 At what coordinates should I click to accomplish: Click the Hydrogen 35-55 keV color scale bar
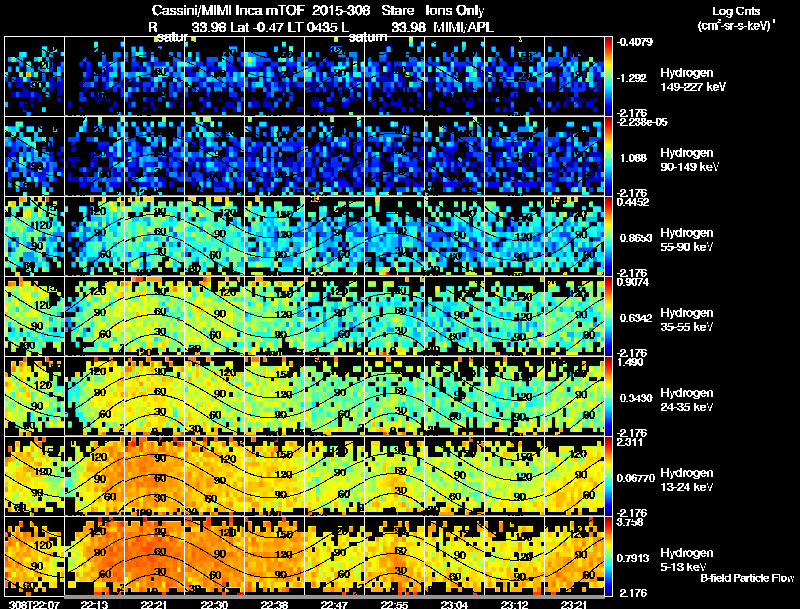(x=608, y=317)
